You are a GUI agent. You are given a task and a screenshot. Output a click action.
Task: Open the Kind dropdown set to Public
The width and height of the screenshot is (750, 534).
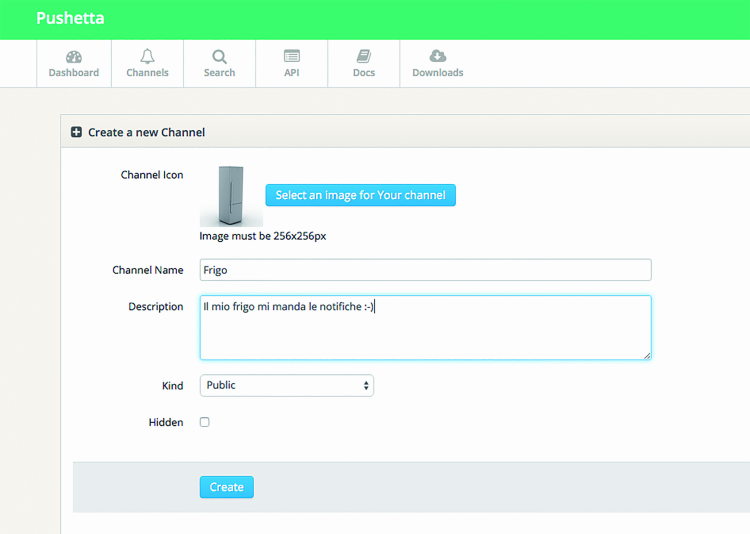pyautogui.click(x=287, y=385)
